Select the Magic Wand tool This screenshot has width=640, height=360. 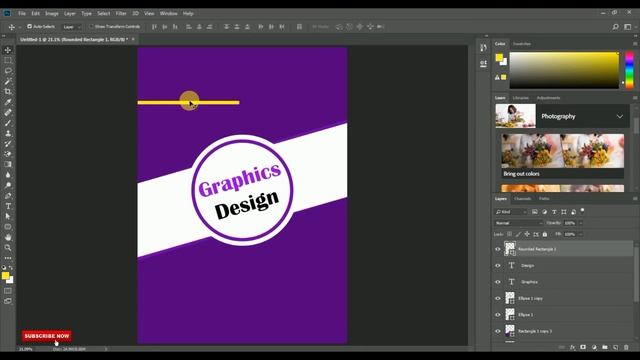tap(8, 81)
